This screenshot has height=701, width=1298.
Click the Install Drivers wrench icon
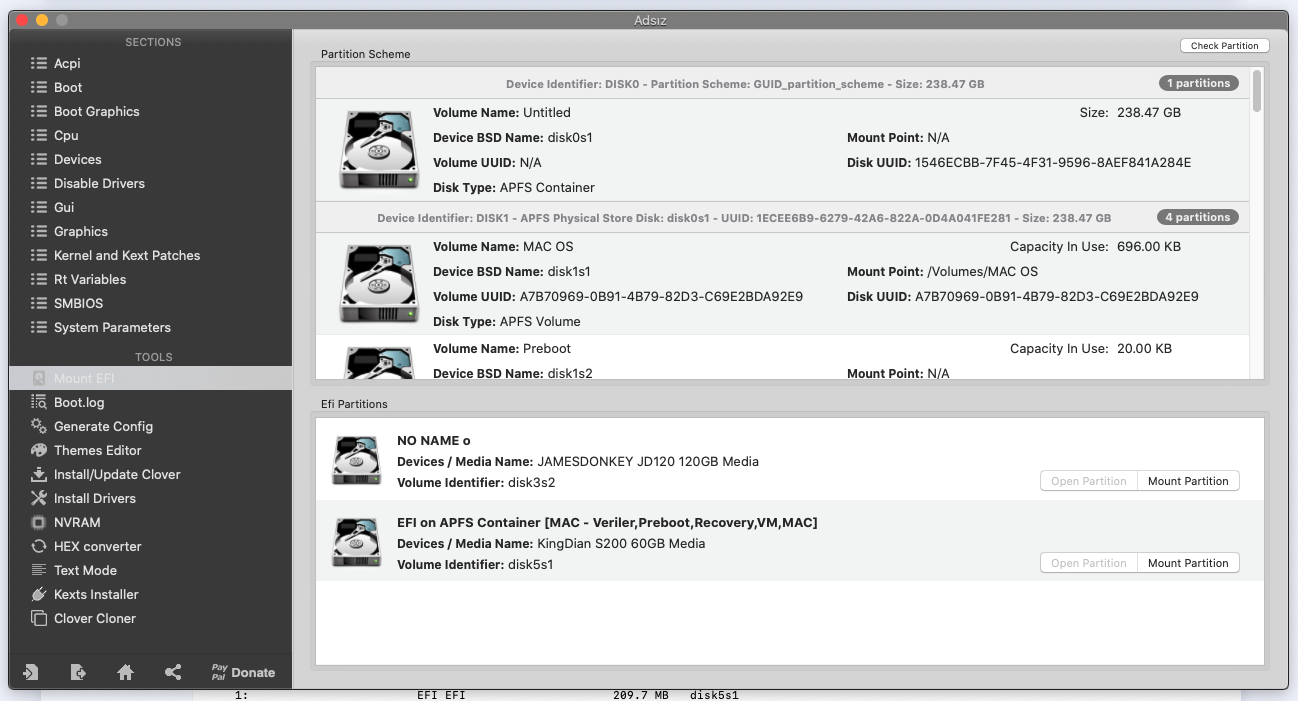39,498
